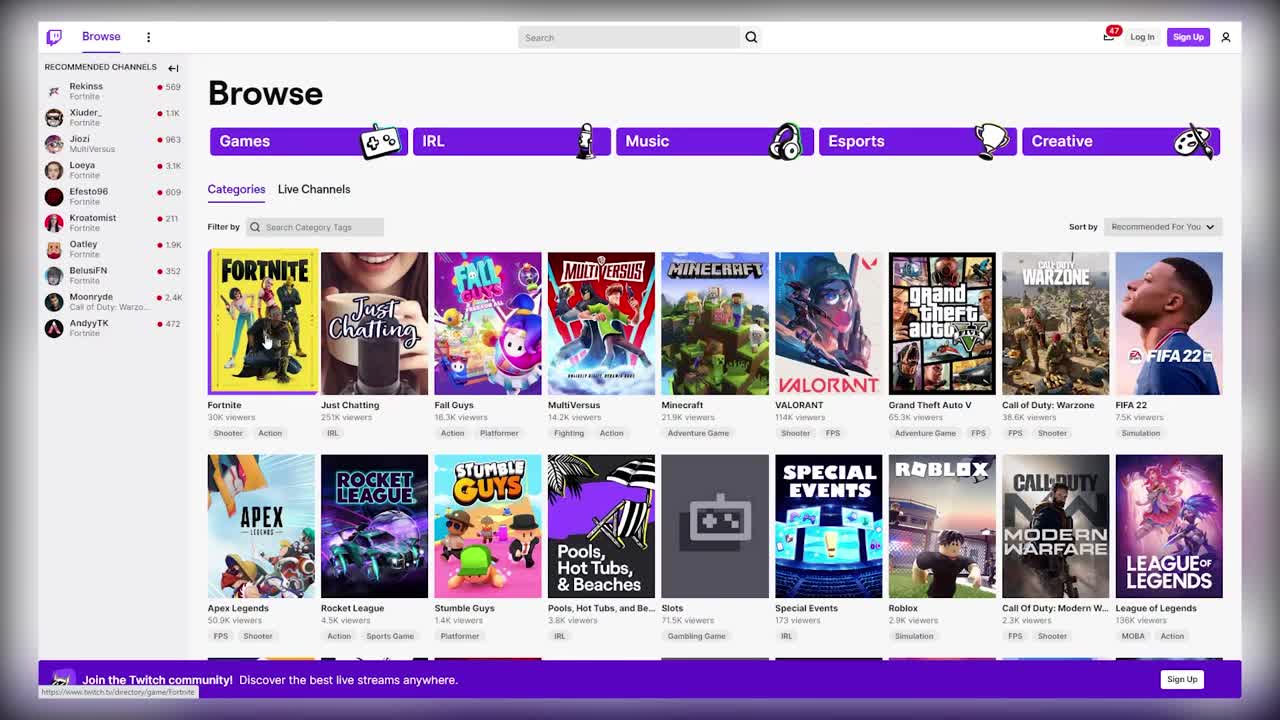
Task: Open the Slots category cover
Action: click(715, 526)
